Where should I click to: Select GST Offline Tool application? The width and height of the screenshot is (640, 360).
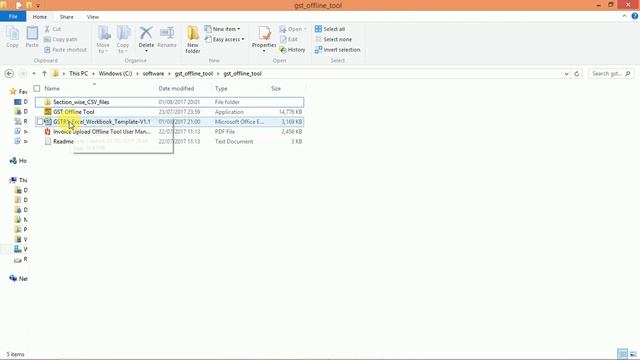[x=169, y=112]
